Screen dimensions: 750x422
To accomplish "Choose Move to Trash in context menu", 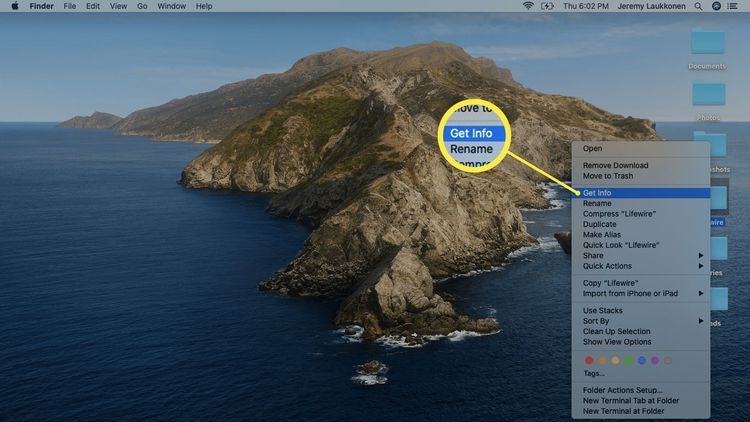I will pos(608,176).
